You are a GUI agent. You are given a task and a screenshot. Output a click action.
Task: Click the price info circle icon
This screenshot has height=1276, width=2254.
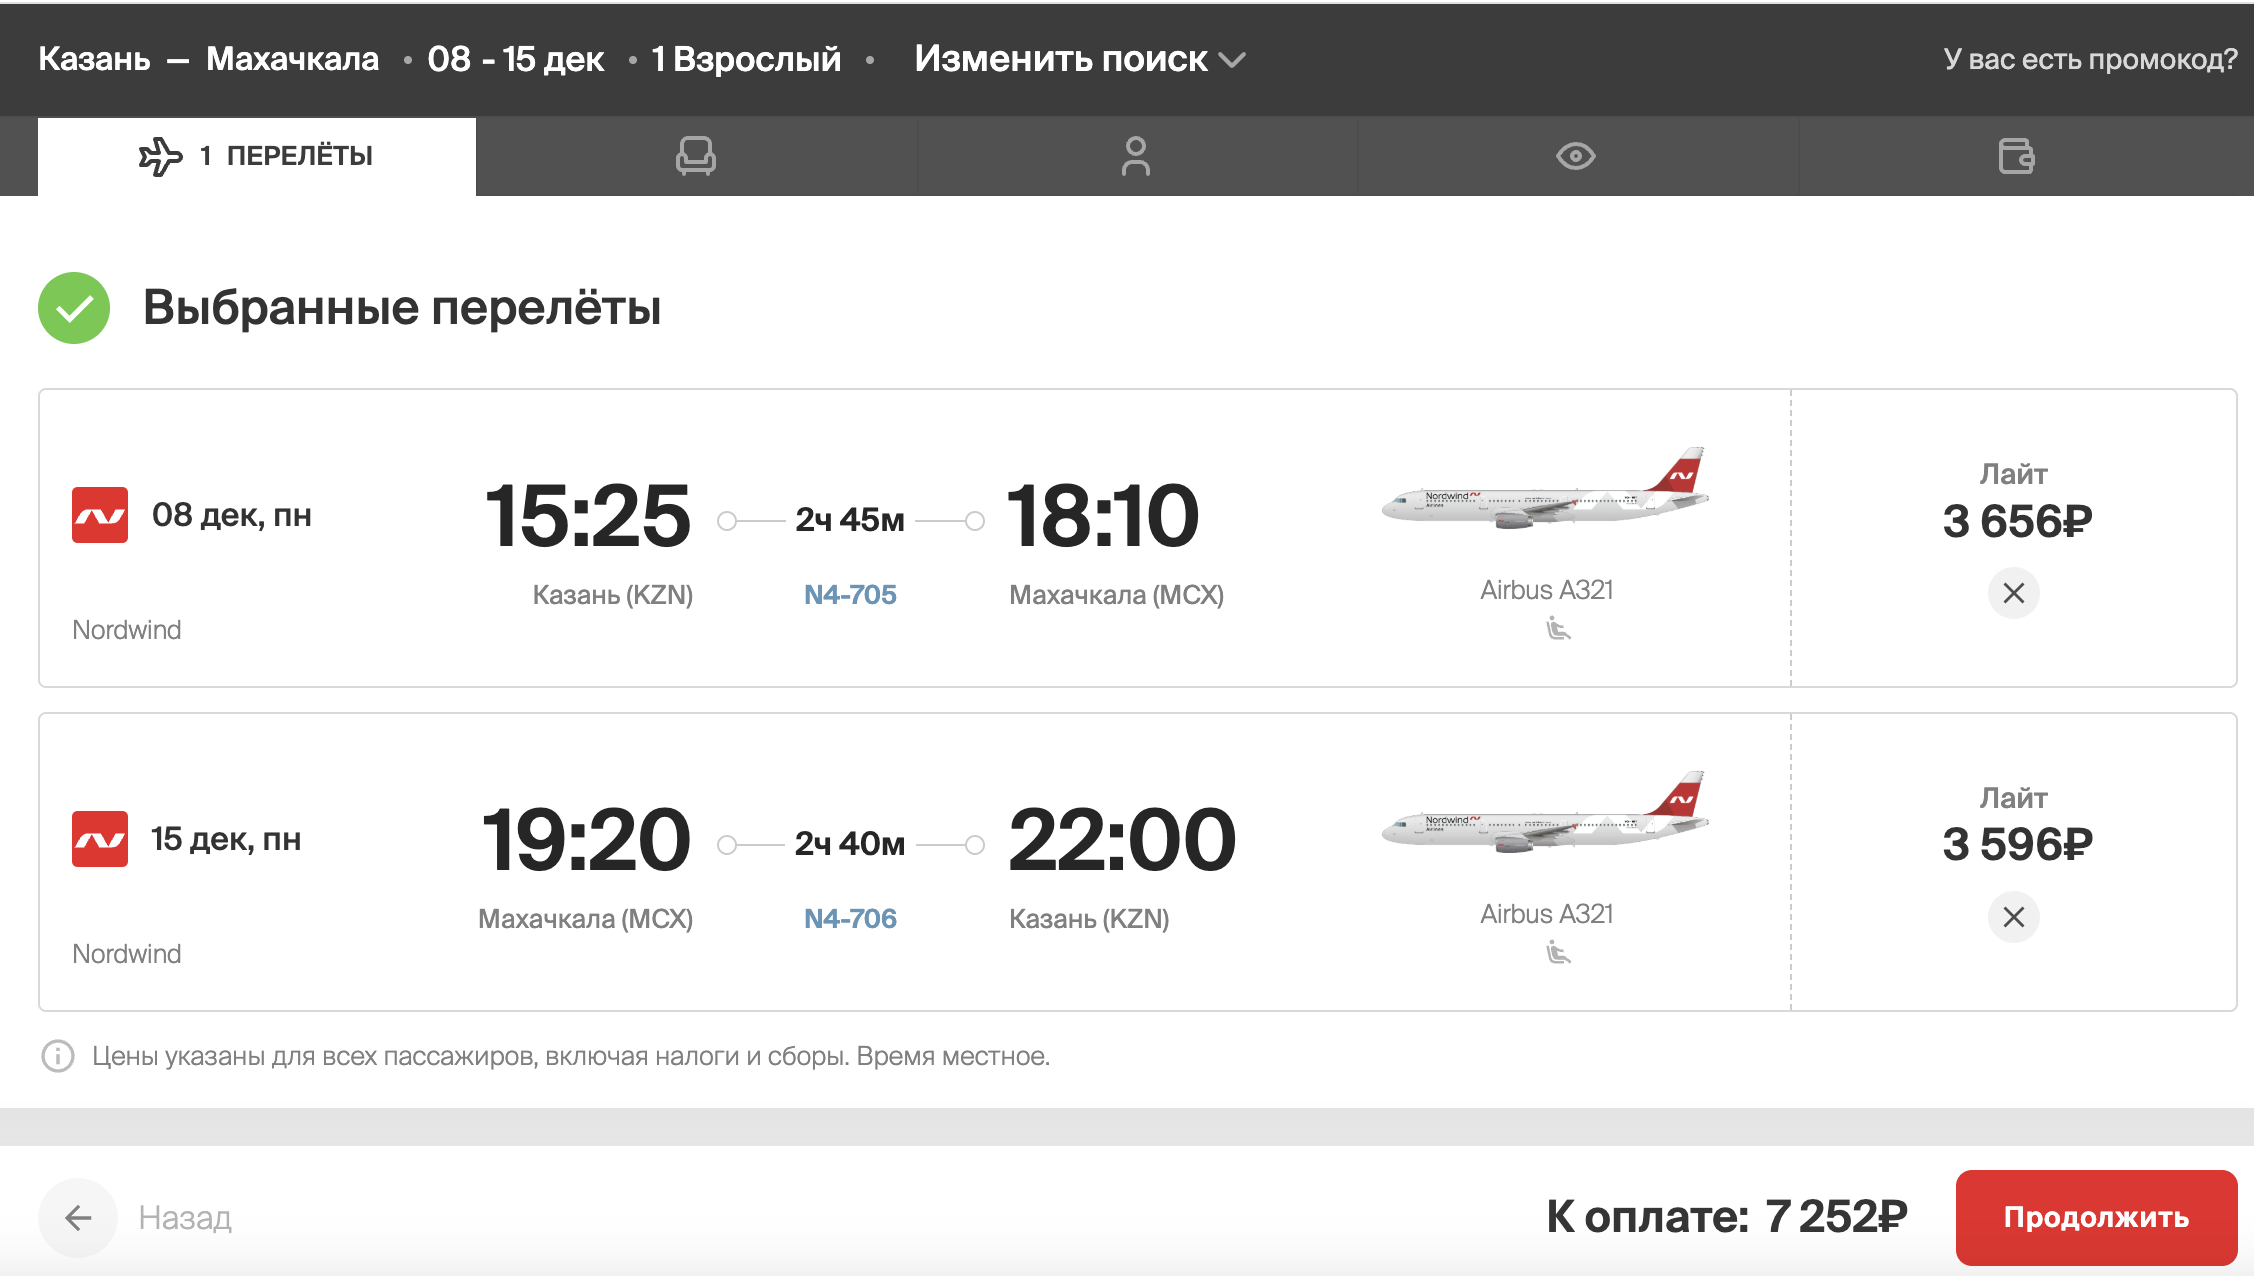click(58, 1056)
